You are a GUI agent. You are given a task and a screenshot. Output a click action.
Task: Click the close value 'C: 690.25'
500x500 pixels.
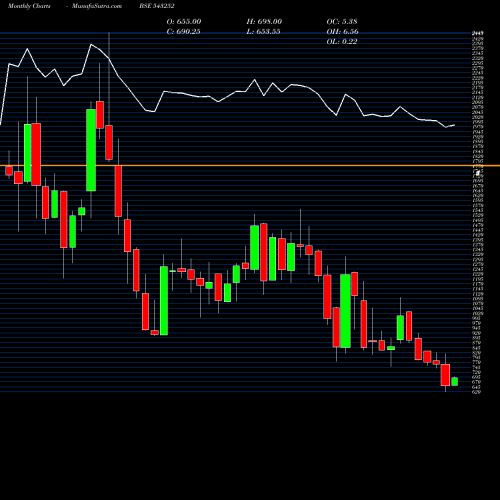tap(183, 31)
